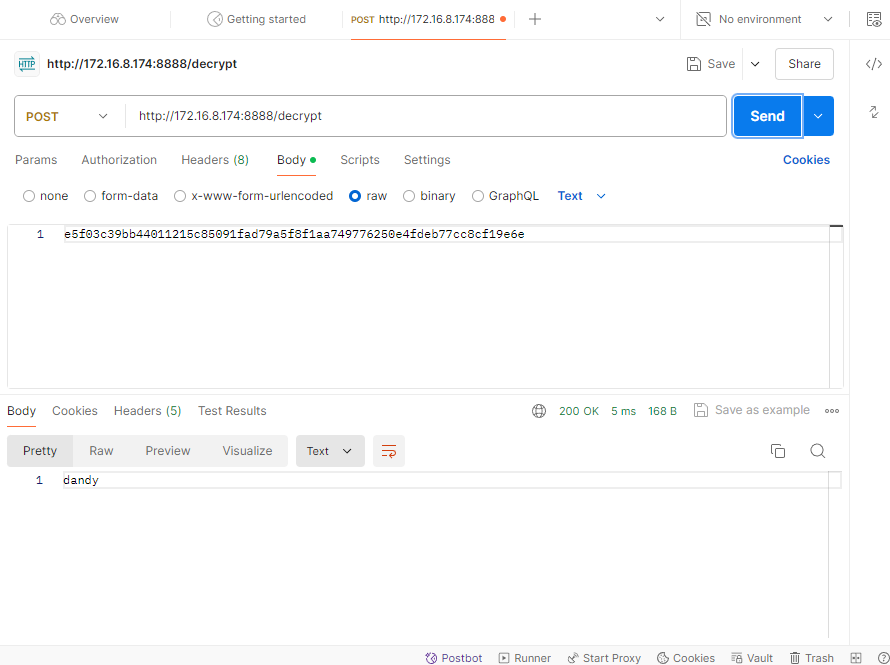
Task: Show the response Headers (5) tab
Action: tap(148, 411)
